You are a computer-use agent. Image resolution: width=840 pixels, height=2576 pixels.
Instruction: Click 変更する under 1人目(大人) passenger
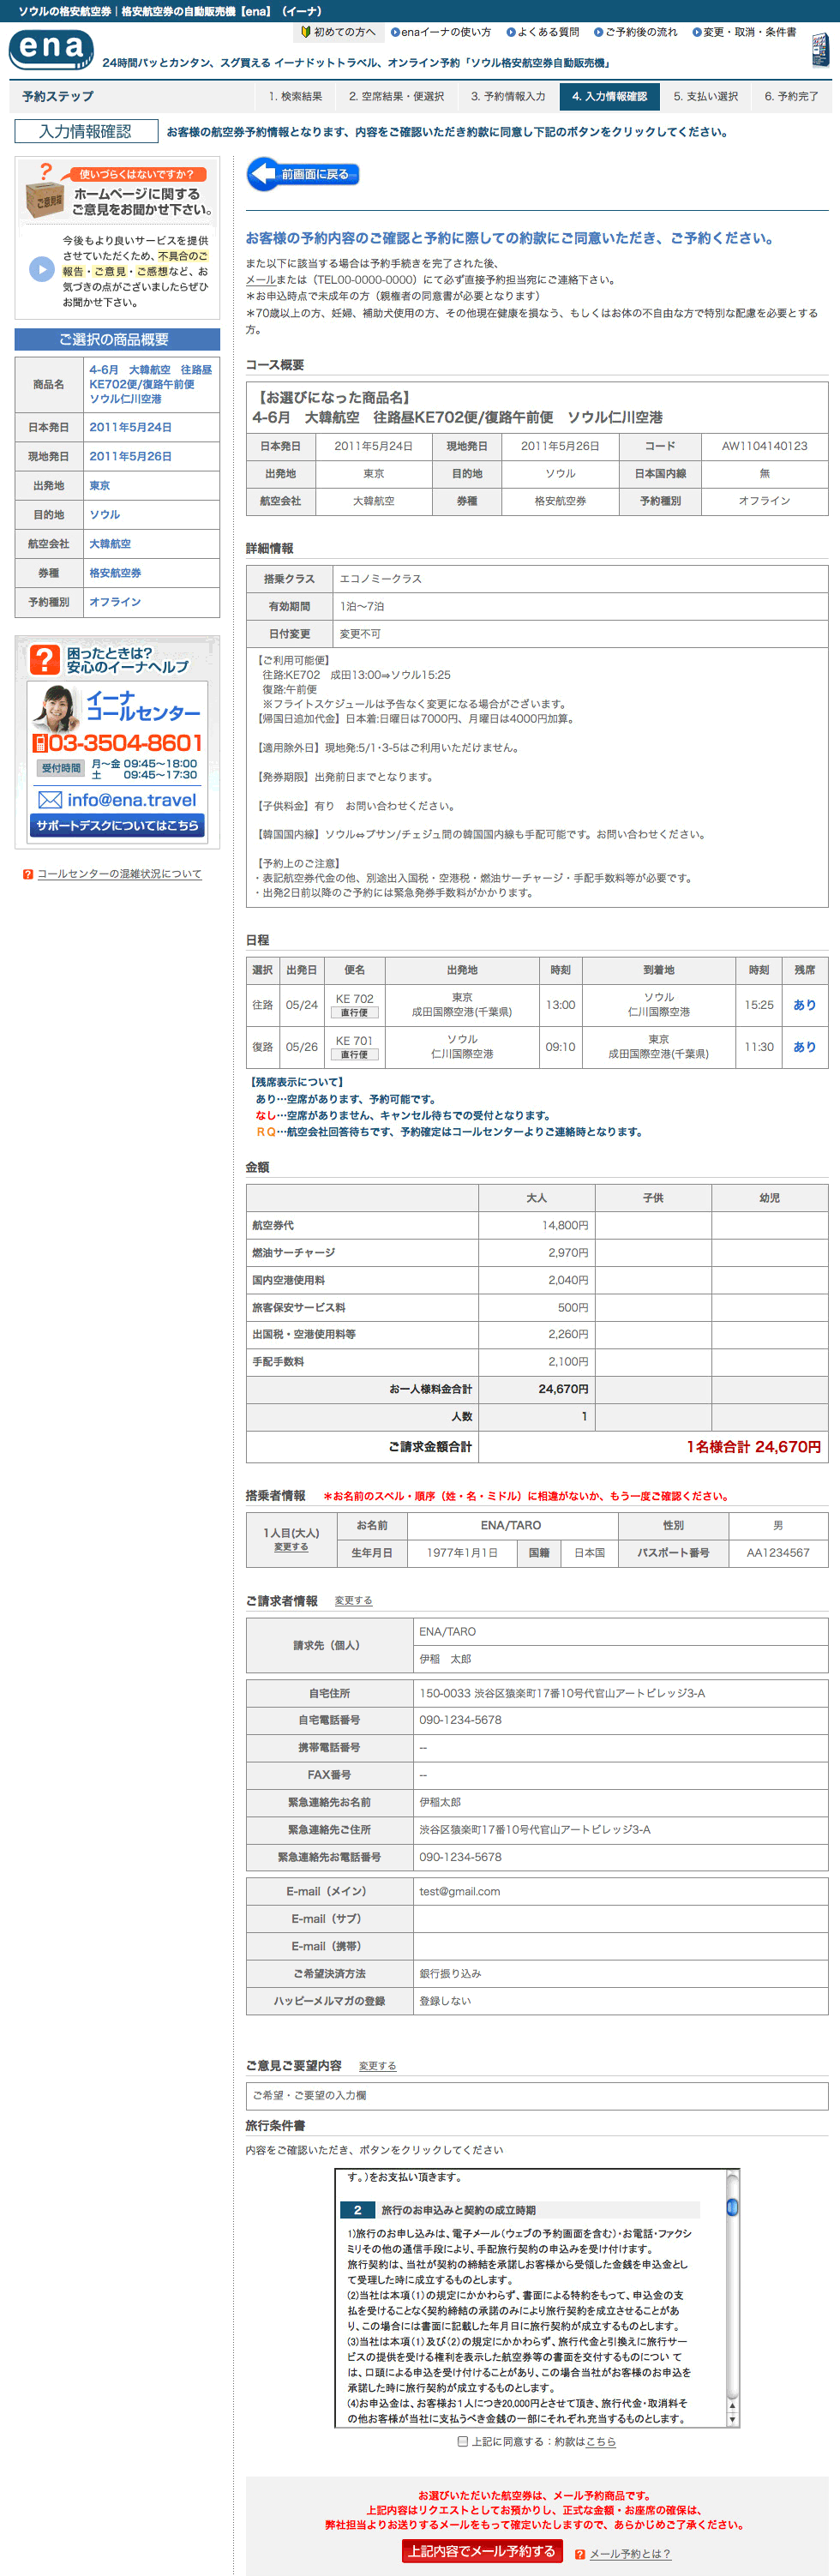pos(291,1547)
